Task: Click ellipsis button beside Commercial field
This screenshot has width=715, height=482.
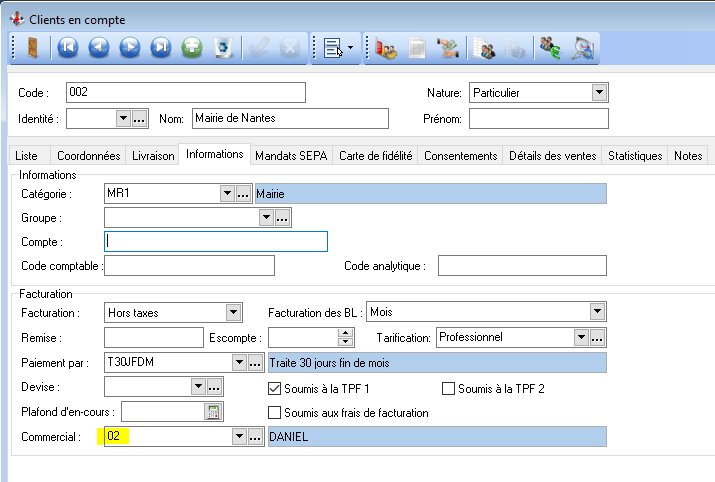Action: 255,437
